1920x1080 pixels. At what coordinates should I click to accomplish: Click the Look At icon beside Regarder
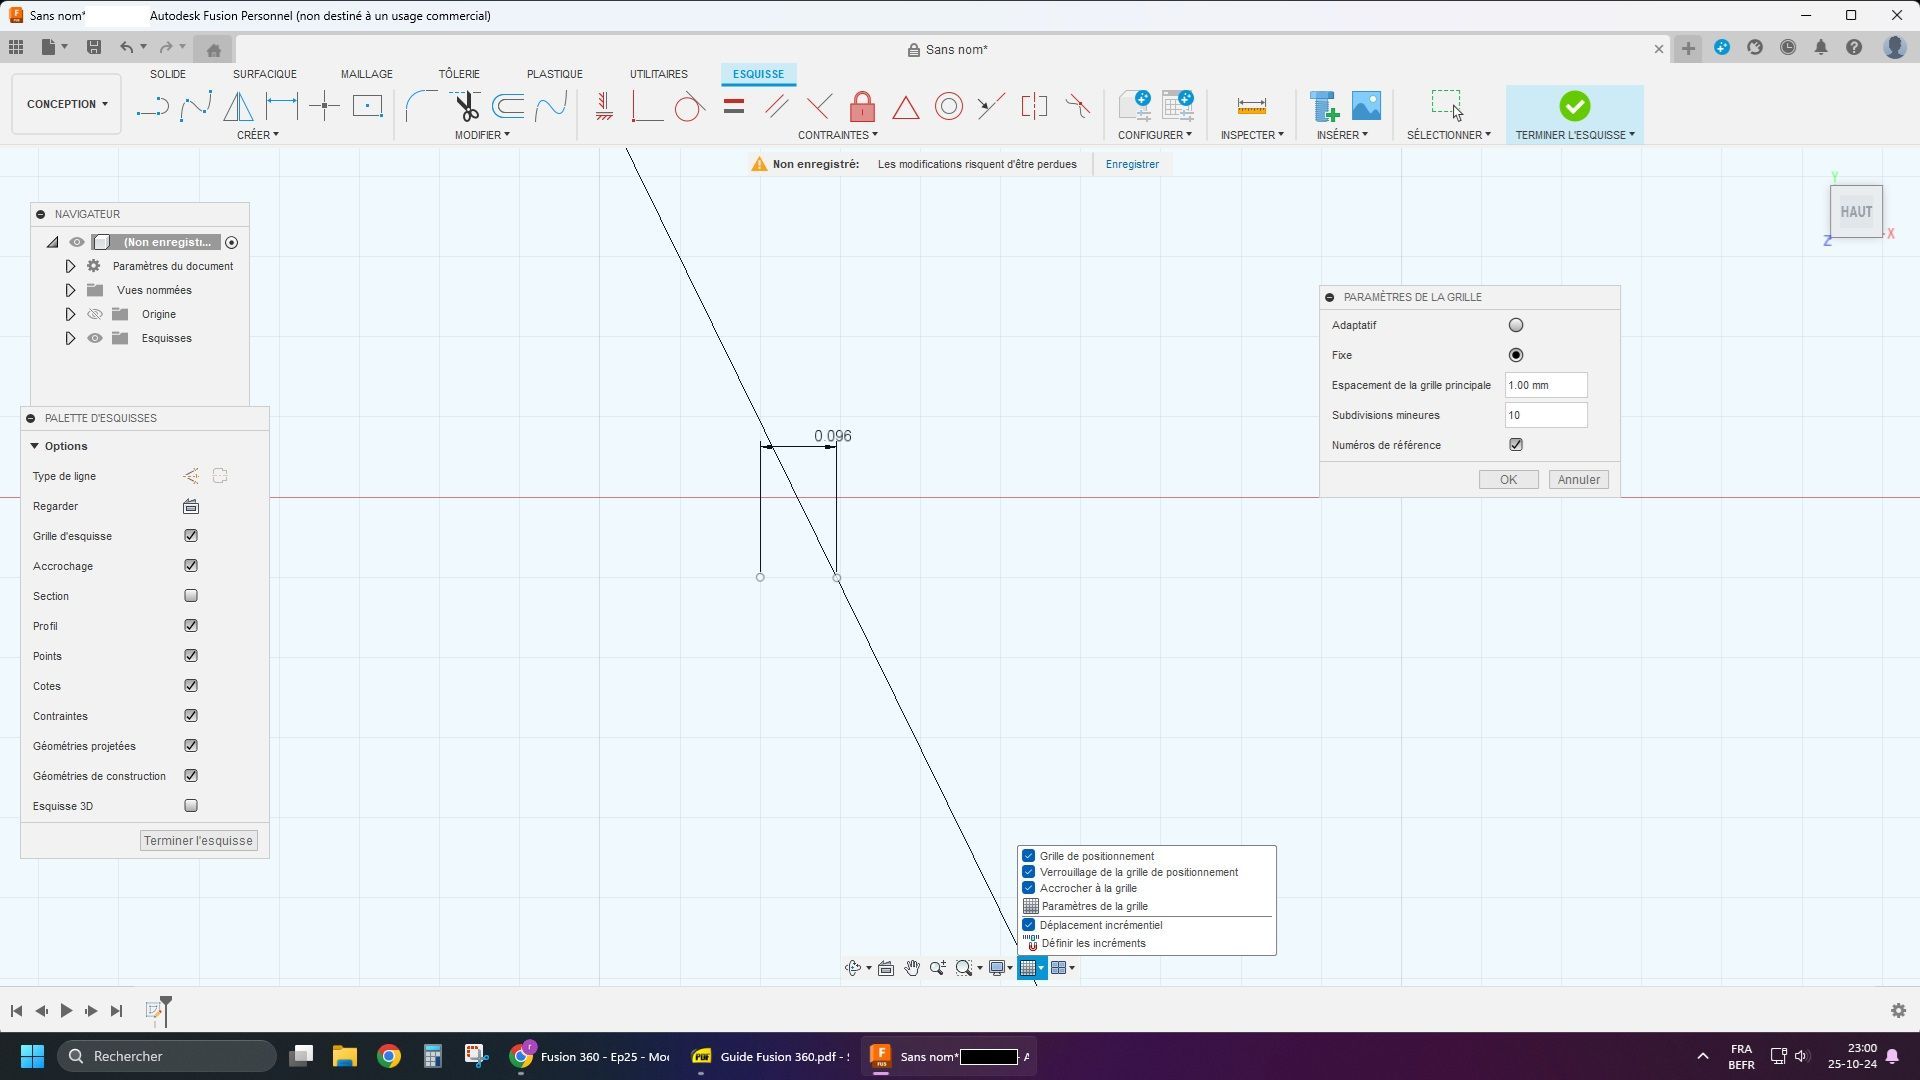(191, 506)
